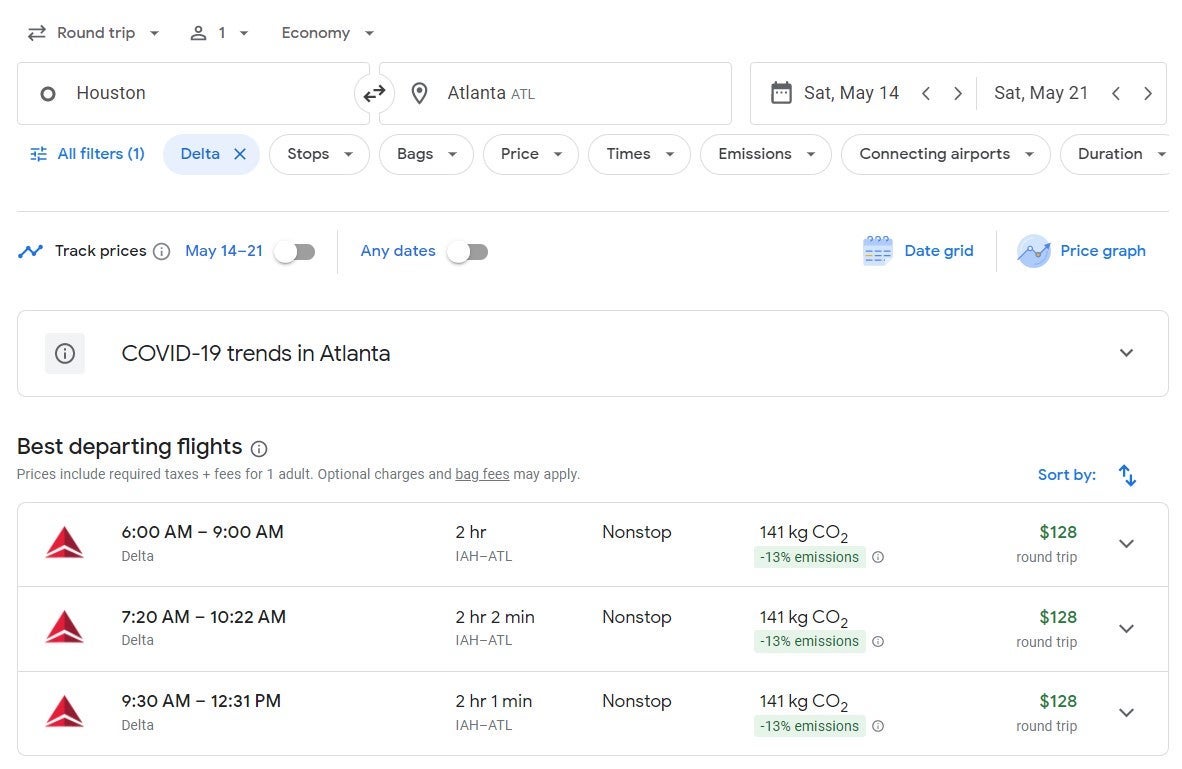Viewport: 1182px width, 769px height.
Task: Click the sort order arrows icon
Action: click(1127, 475)
